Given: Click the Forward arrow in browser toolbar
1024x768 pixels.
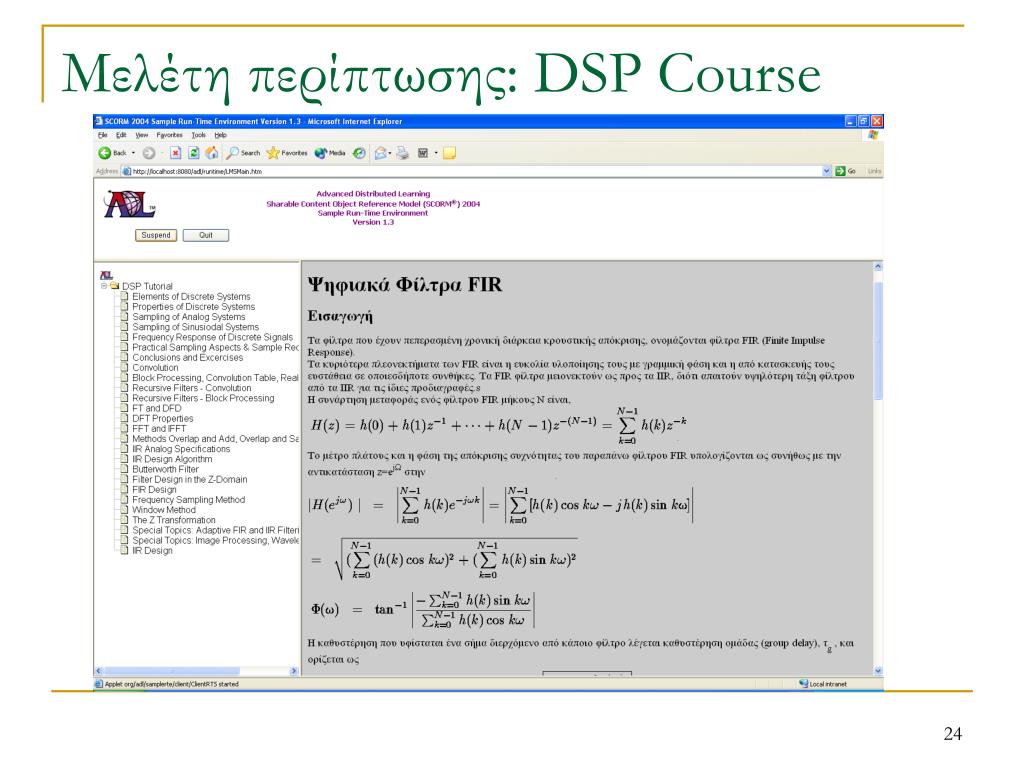Looking at the screenshot, I should [149, 153].
